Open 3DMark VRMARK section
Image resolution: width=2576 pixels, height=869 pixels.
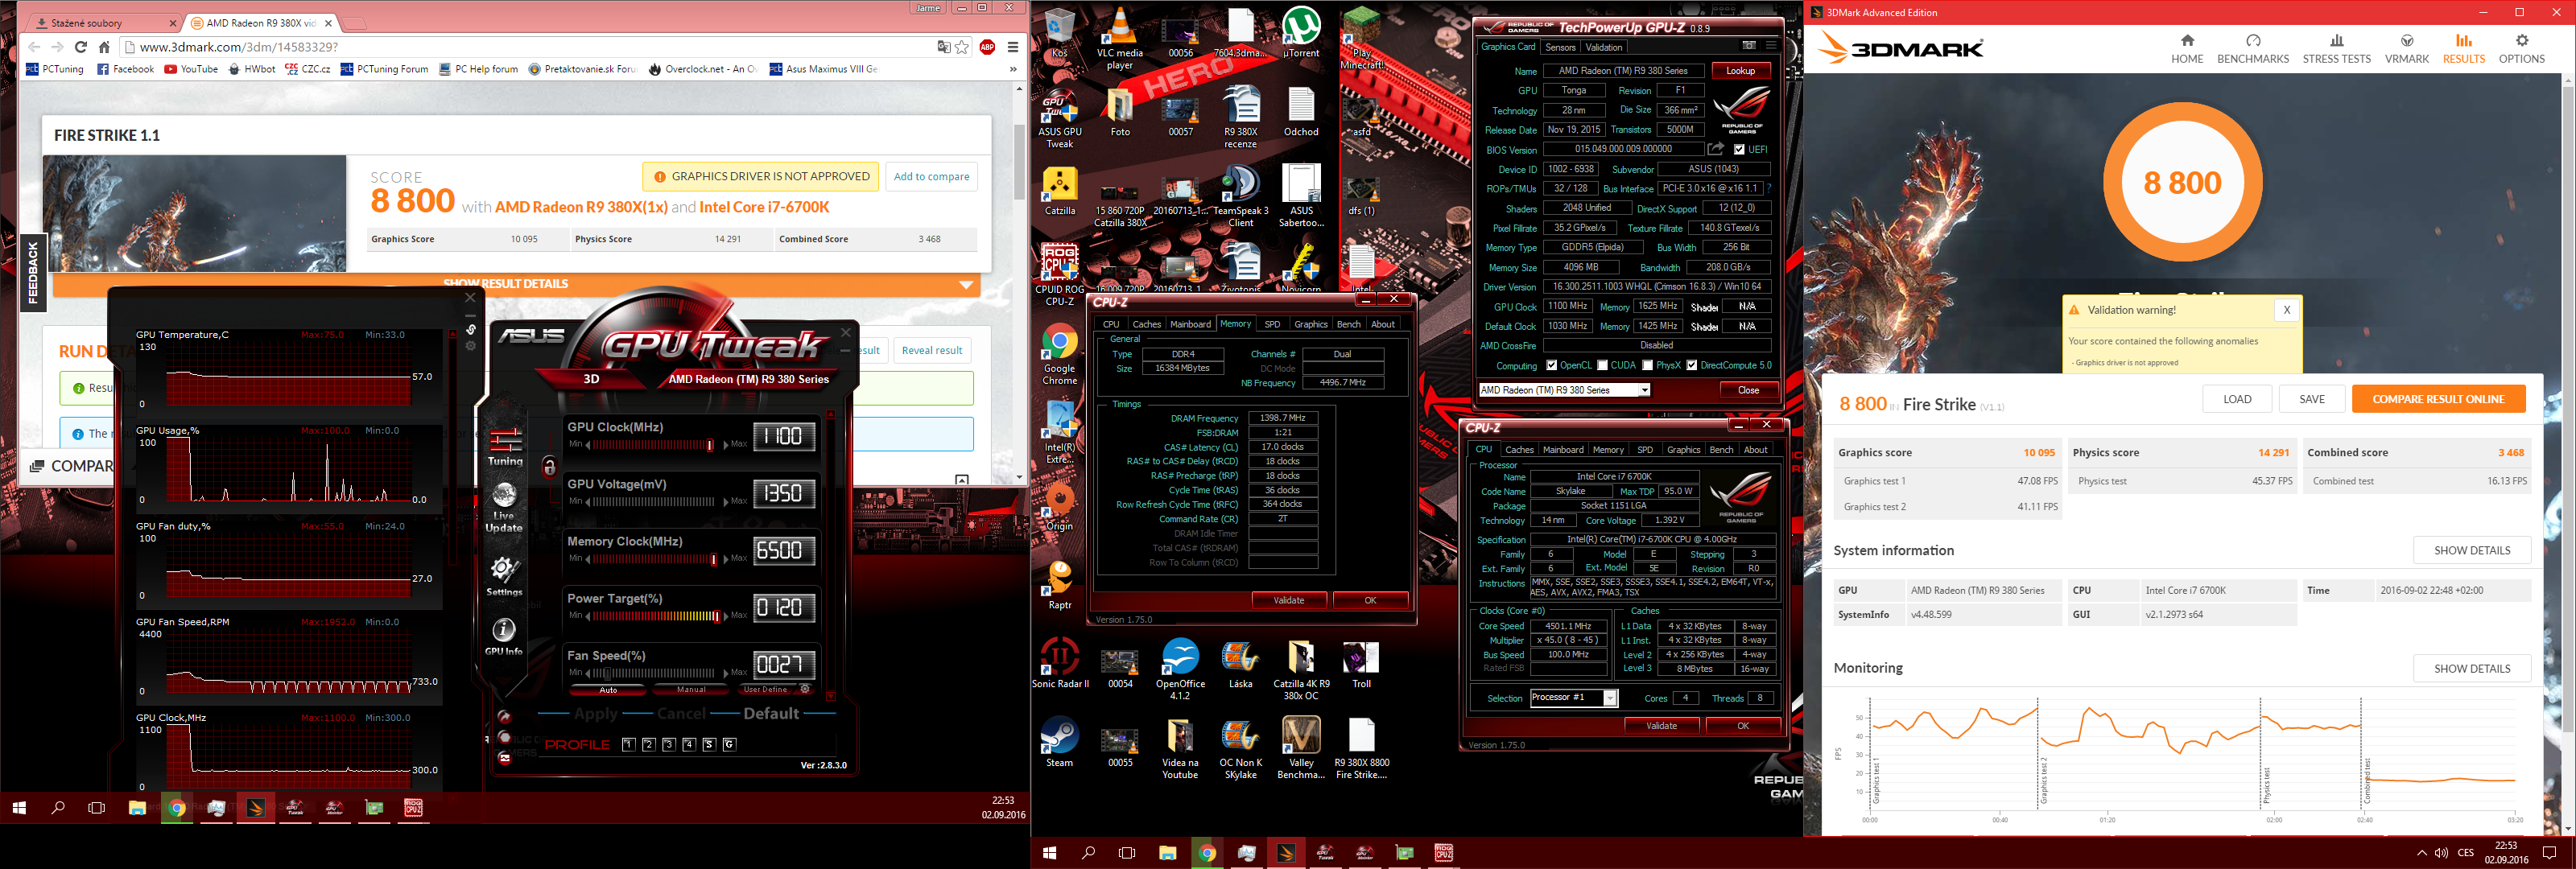2407,49
